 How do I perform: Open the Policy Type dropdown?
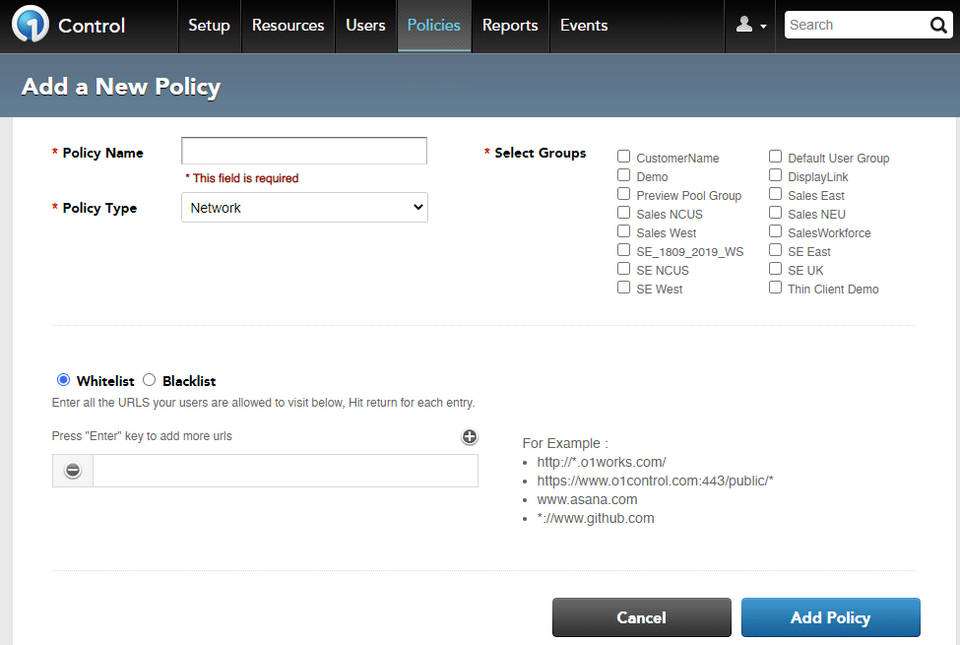(304, 208)
